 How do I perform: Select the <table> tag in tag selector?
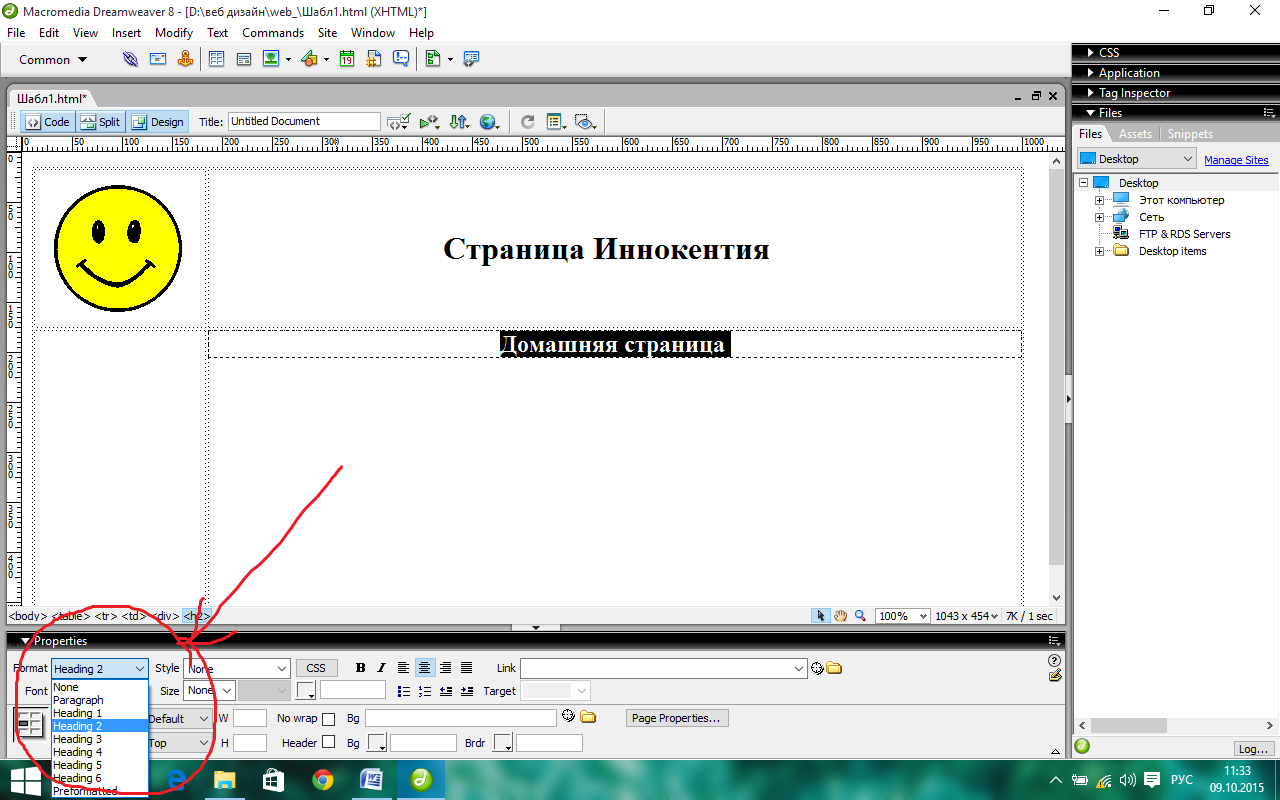click(70, 616)
